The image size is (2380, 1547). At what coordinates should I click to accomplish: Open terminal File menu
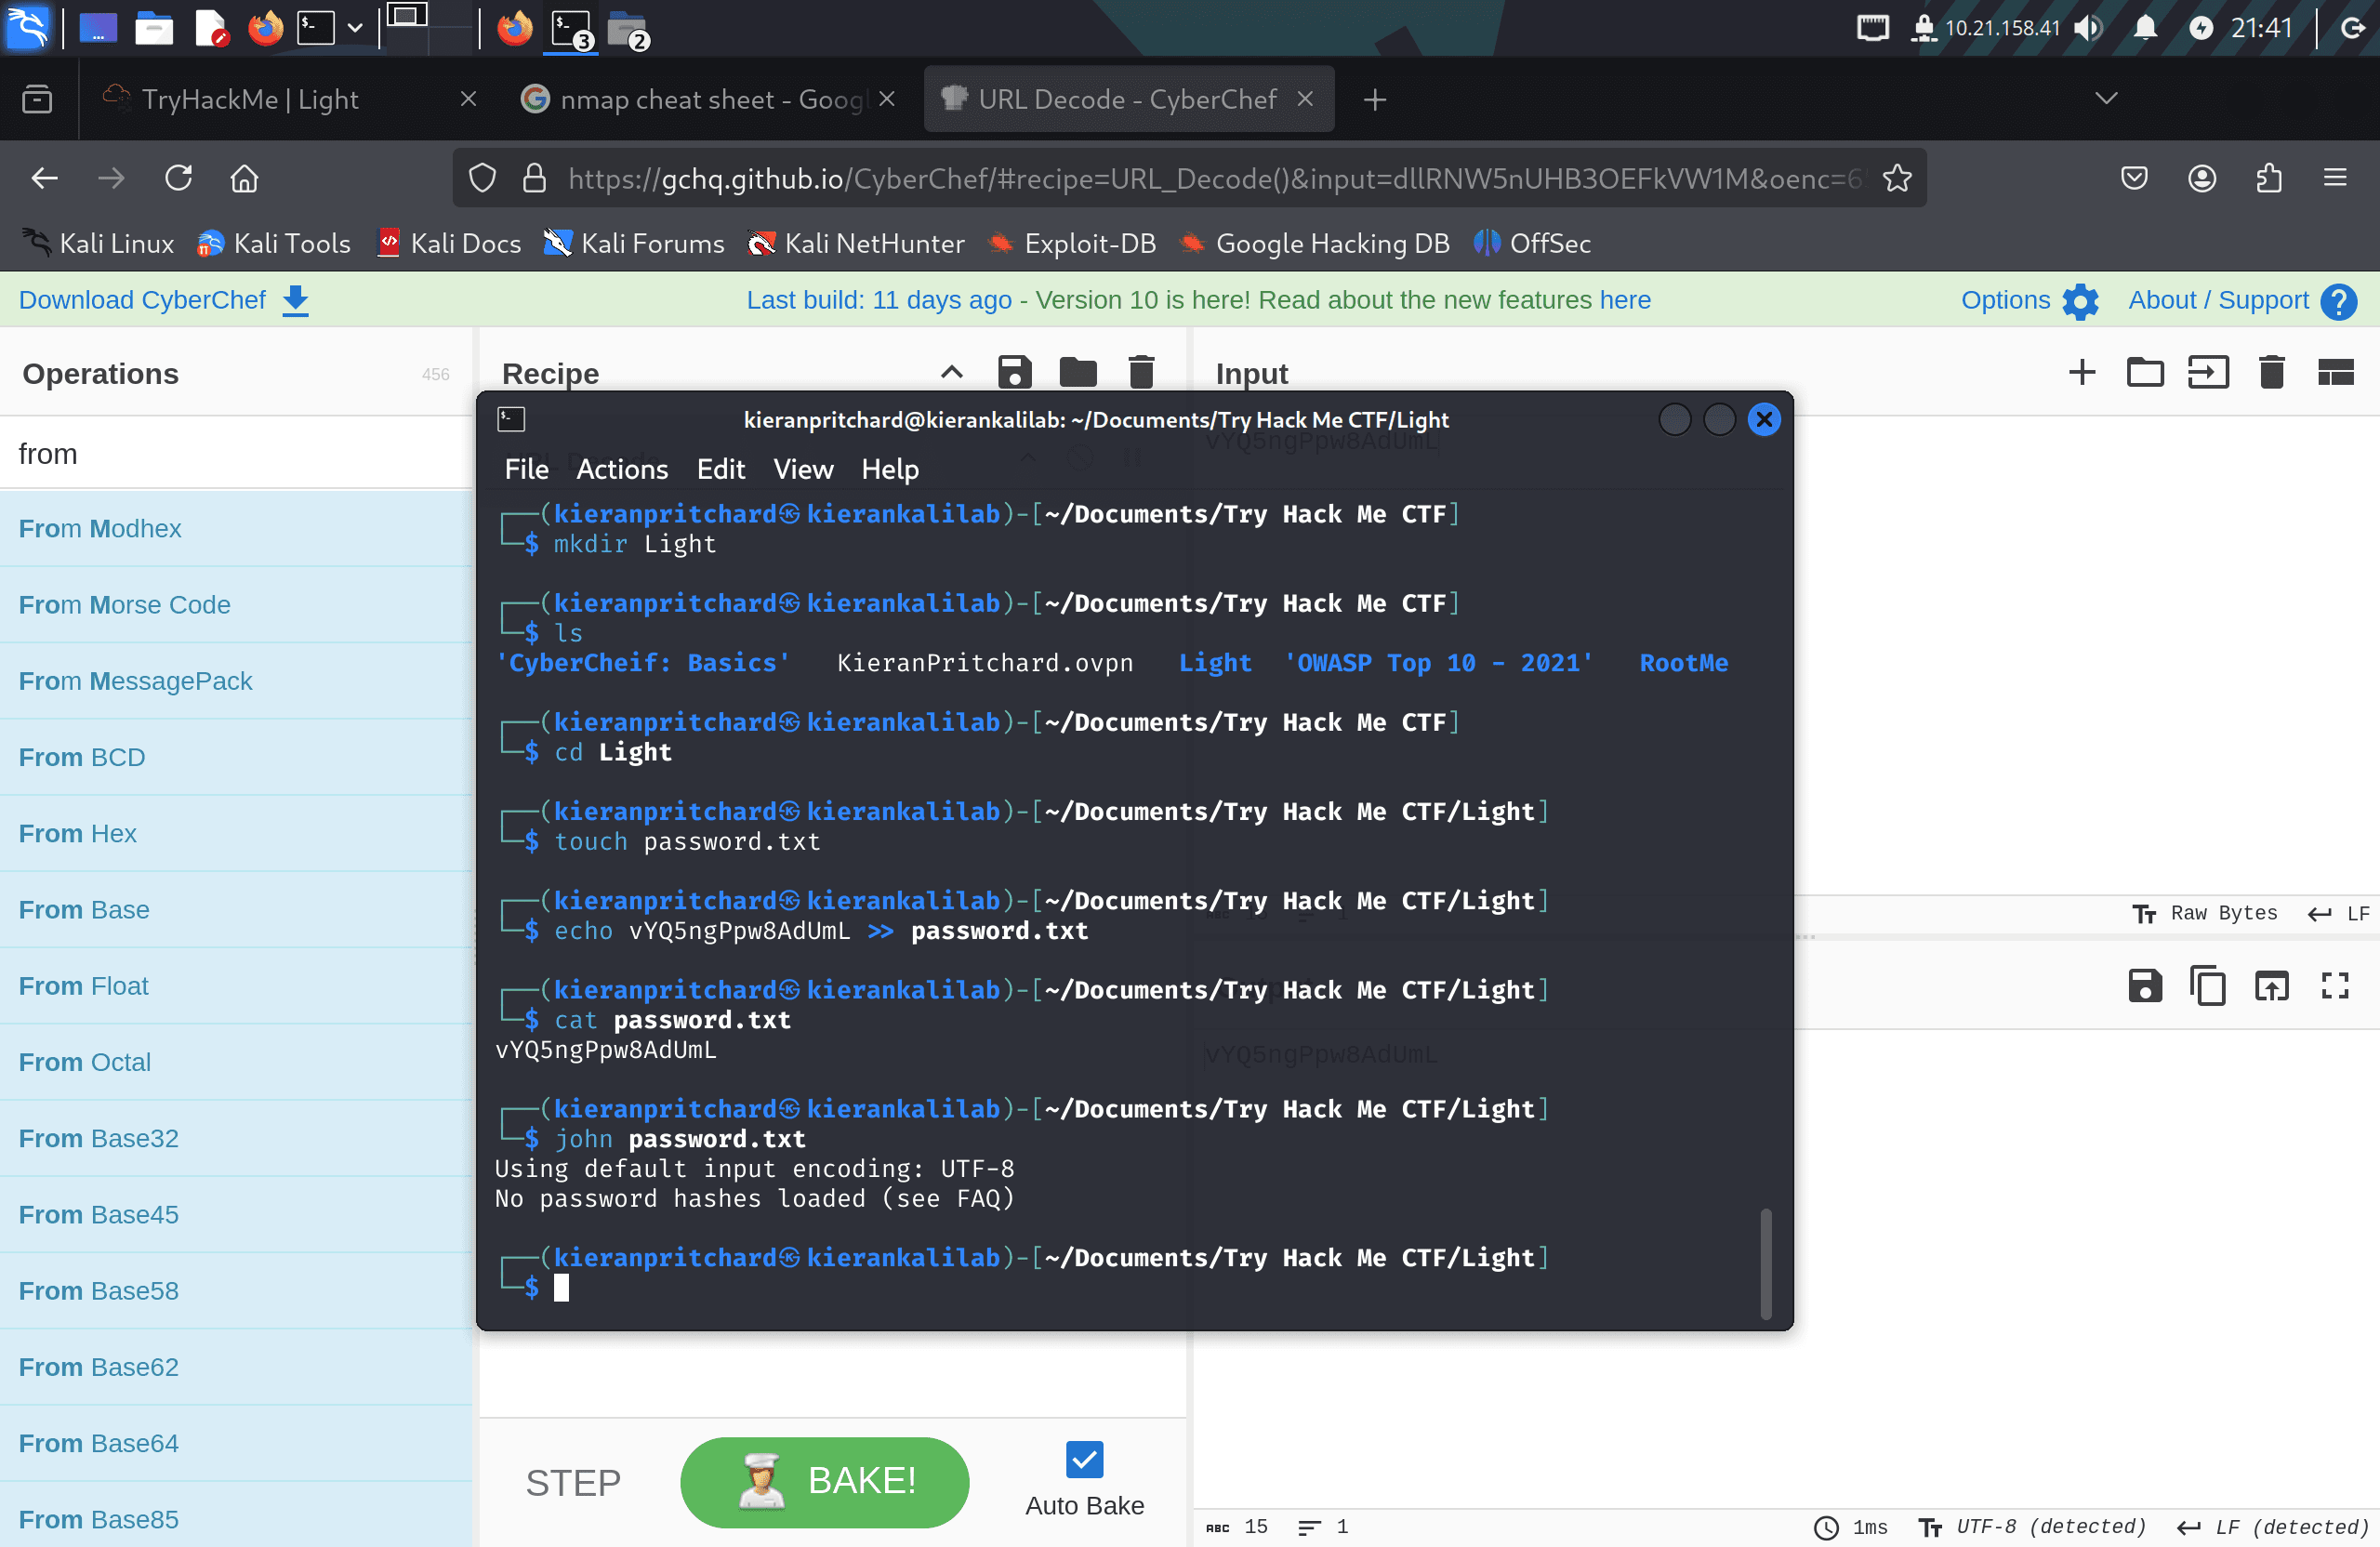click(x=526, y=469)
